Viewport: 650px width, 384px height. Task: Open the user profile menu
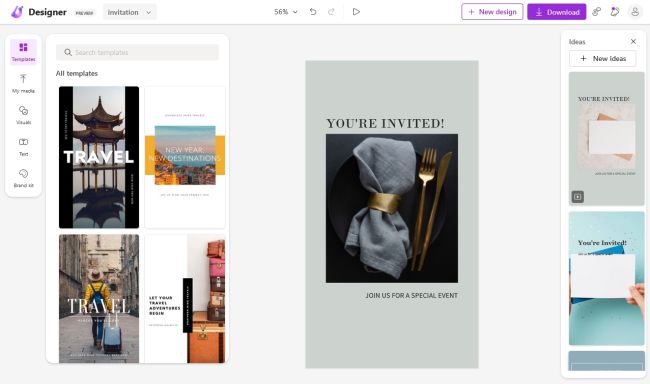[635, 12]
